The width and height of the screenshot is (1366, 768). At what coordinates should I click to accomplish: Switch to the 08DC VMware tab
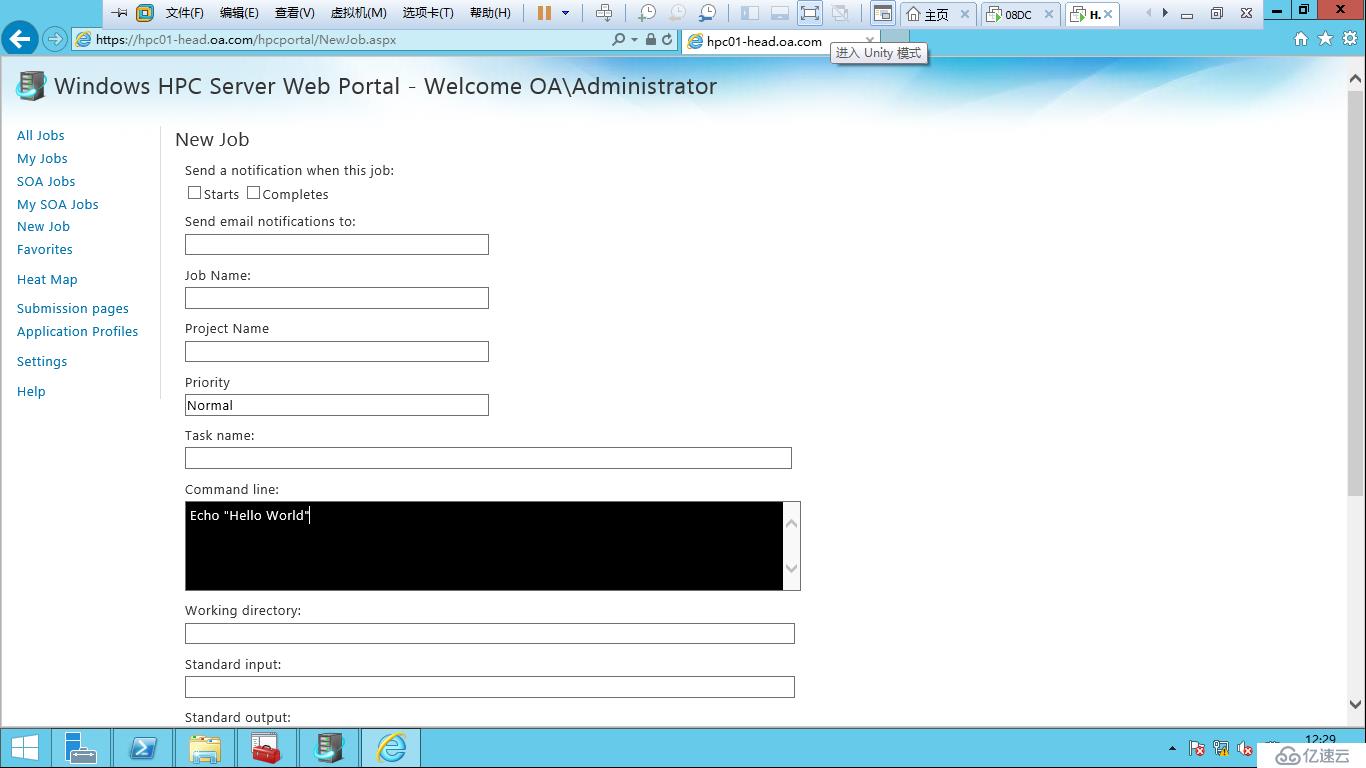pyautogui.click(x=1020, y=14)
